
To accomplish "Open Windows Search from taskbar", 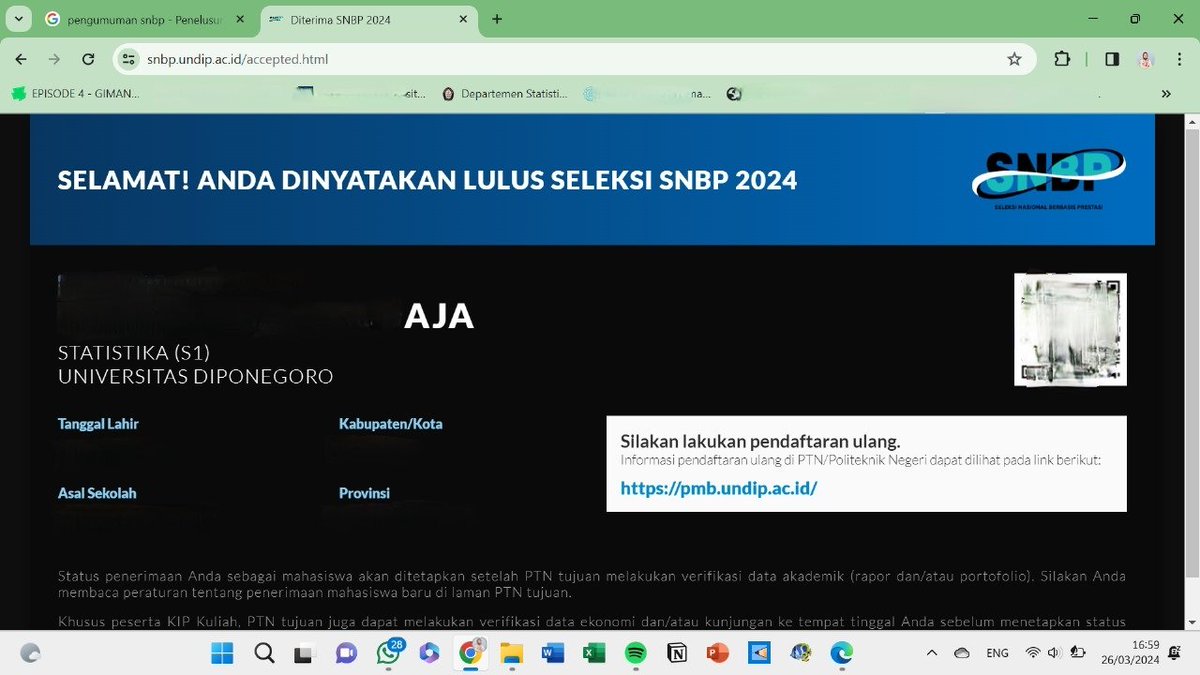I will pyautogui.click(x=263, y=653).
